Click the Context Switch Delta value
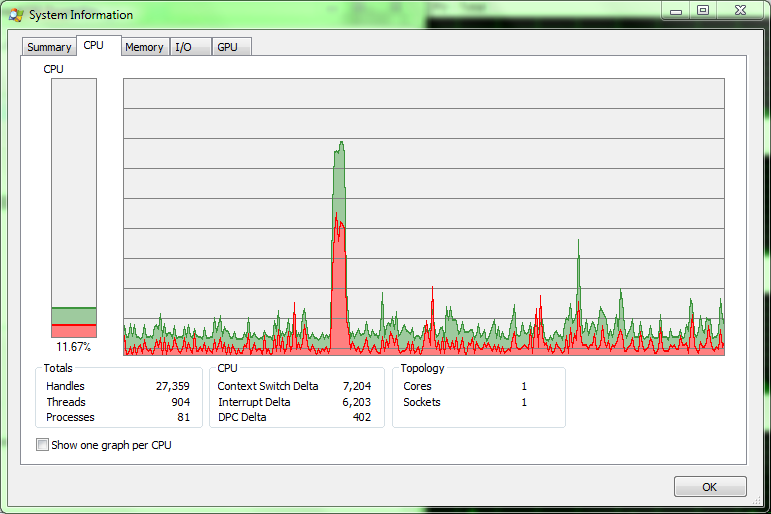This screenshot has width=771, height=514. pos(356,386)
